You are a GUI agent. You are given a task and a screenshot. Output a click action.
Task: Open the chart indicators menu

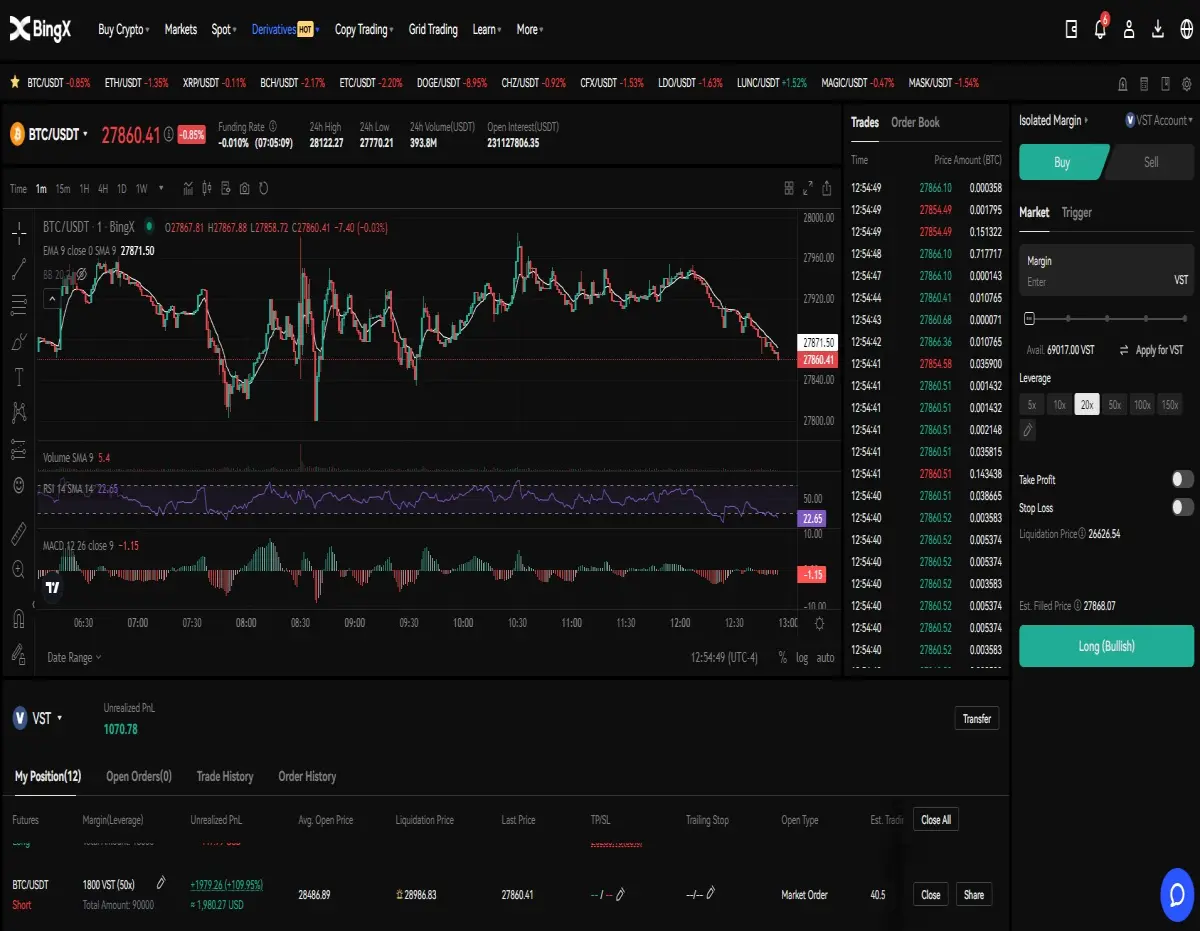188,188
